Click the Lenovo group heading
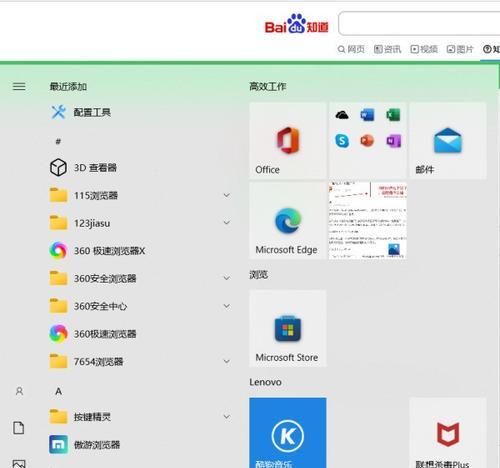 [x=265, y=382]
